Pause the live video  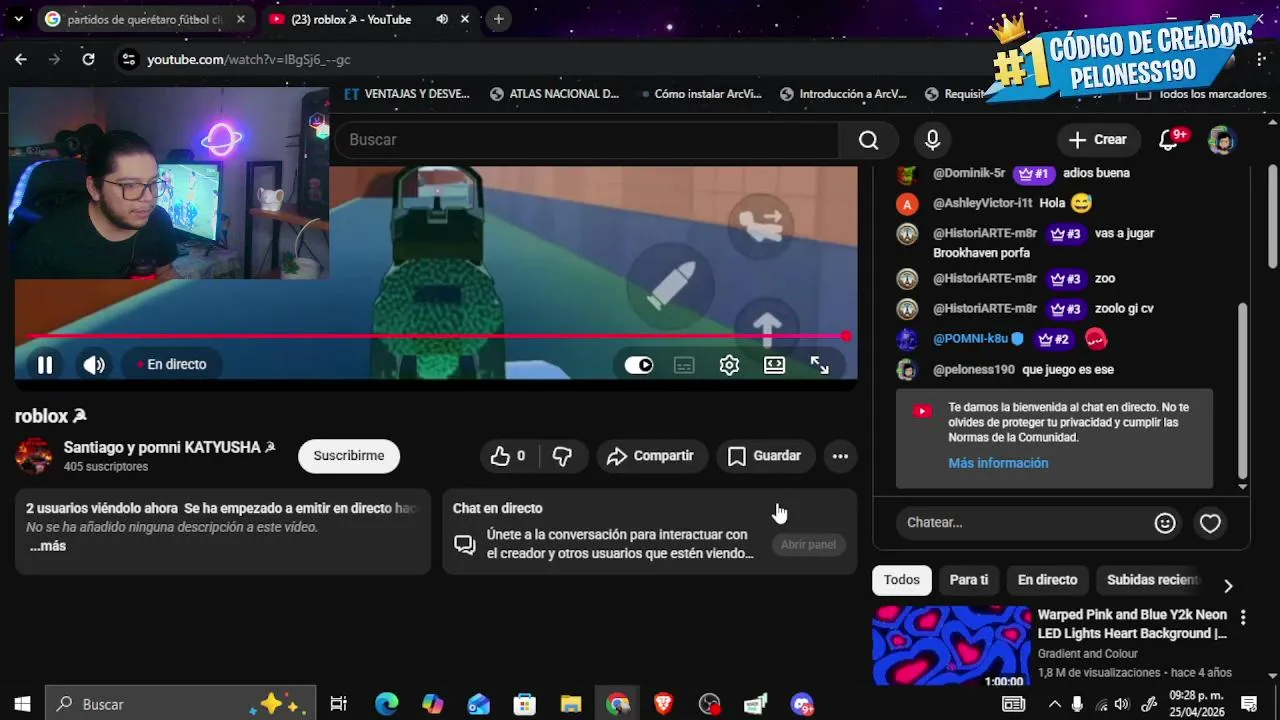(x=45, y=365)
